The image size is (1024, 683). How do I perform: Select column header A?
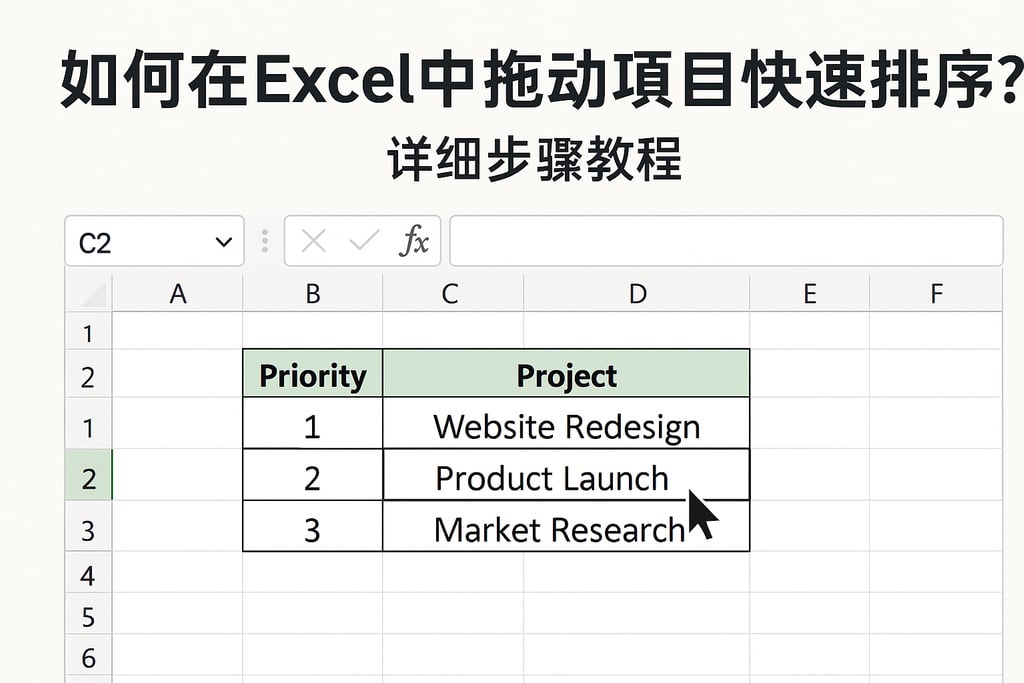point(178,294)
